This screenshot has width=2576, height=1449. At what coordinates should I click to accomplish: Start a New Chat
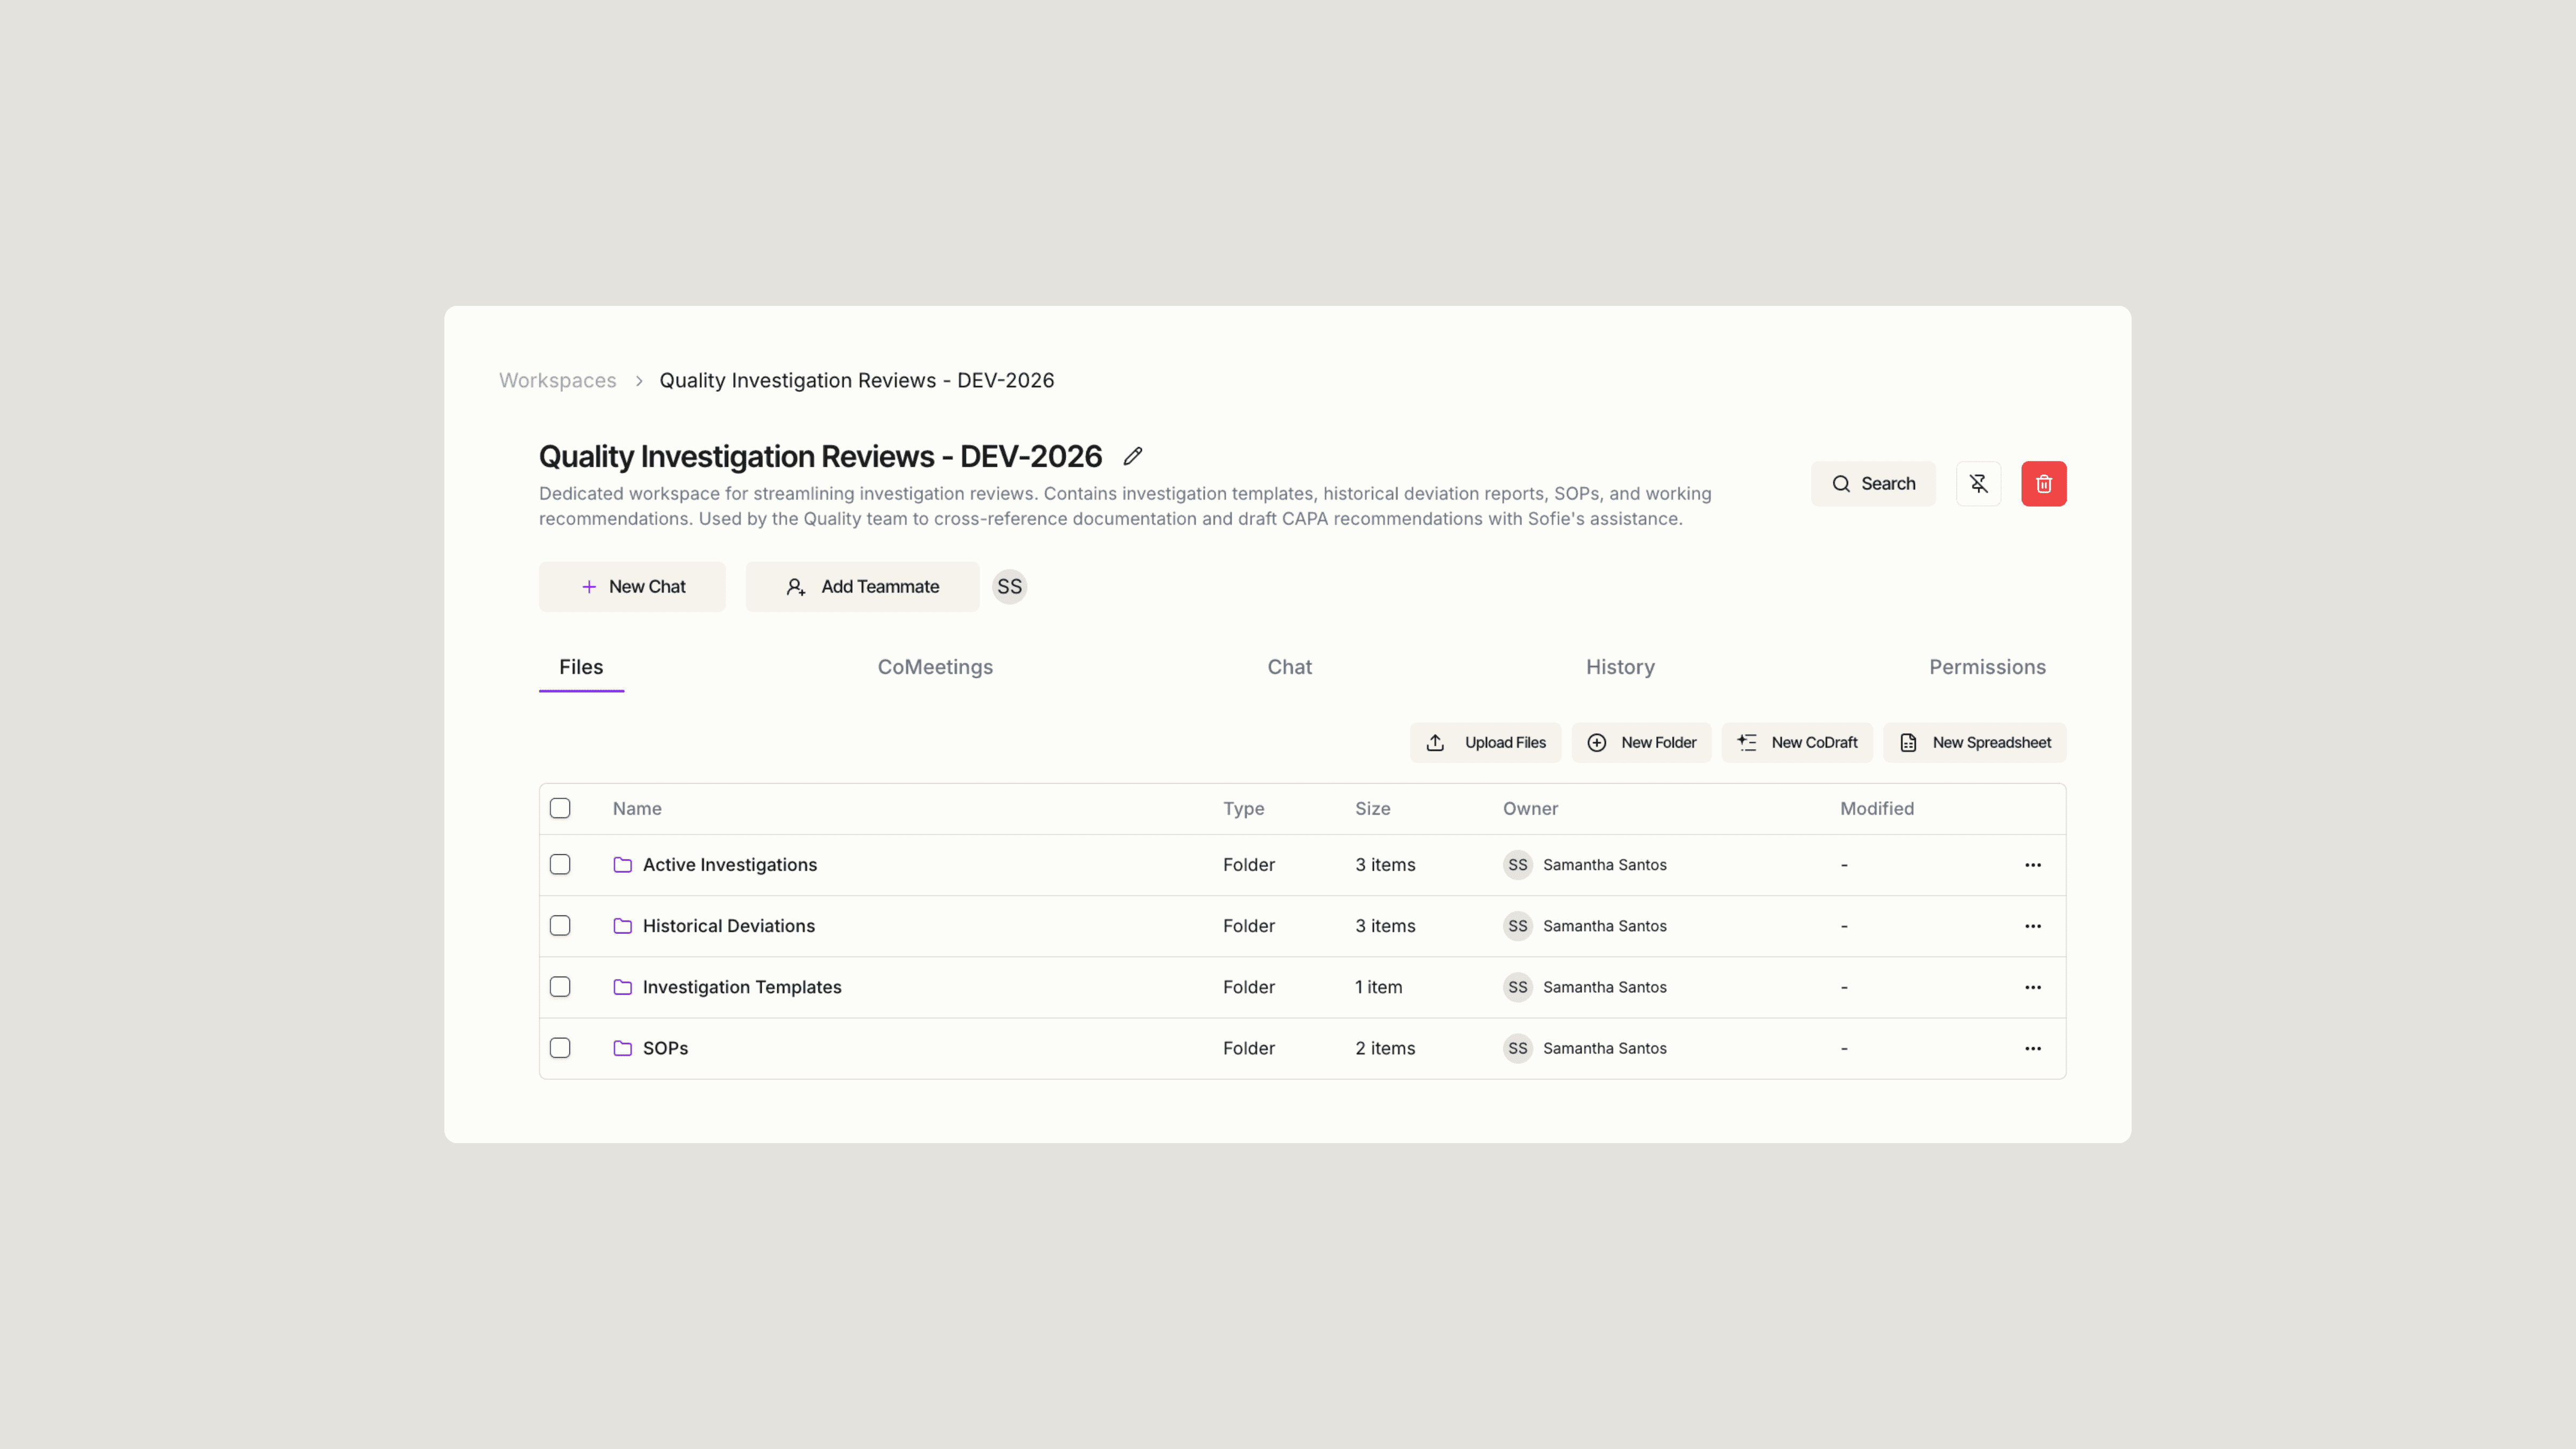pos(632,587)
